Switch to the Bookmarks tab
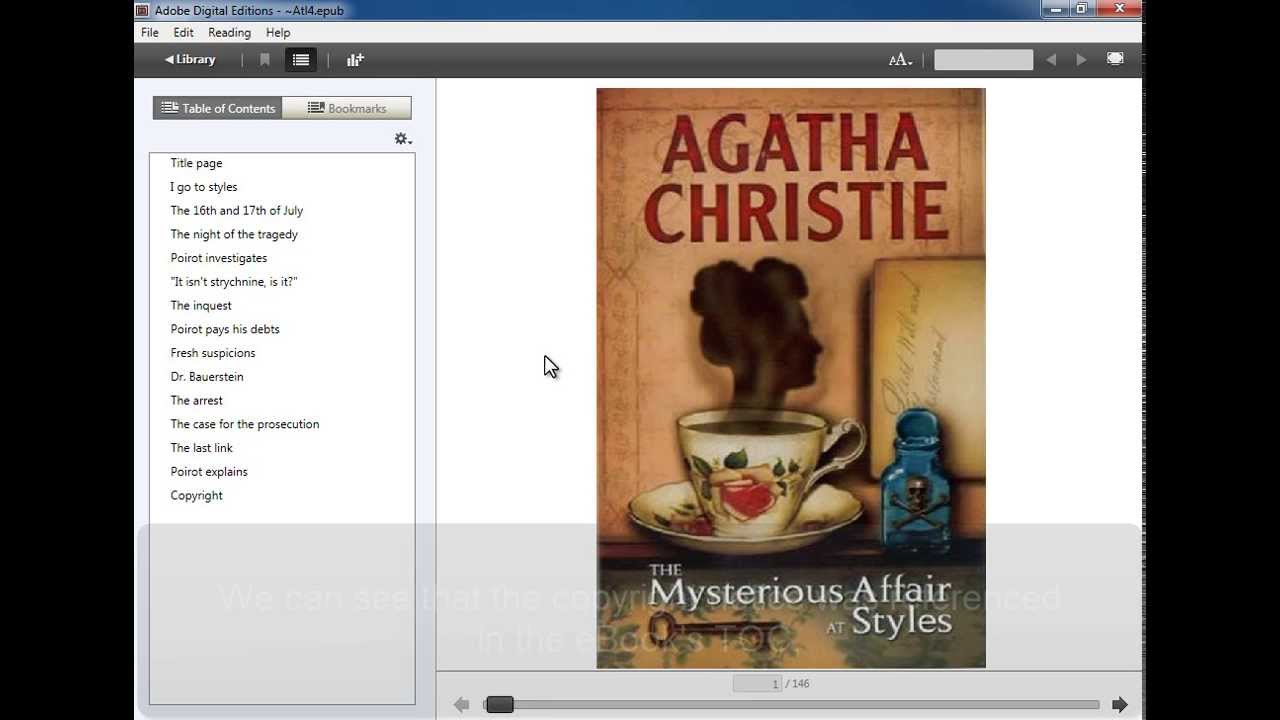 pyautogui.click(x=347, y=108)
